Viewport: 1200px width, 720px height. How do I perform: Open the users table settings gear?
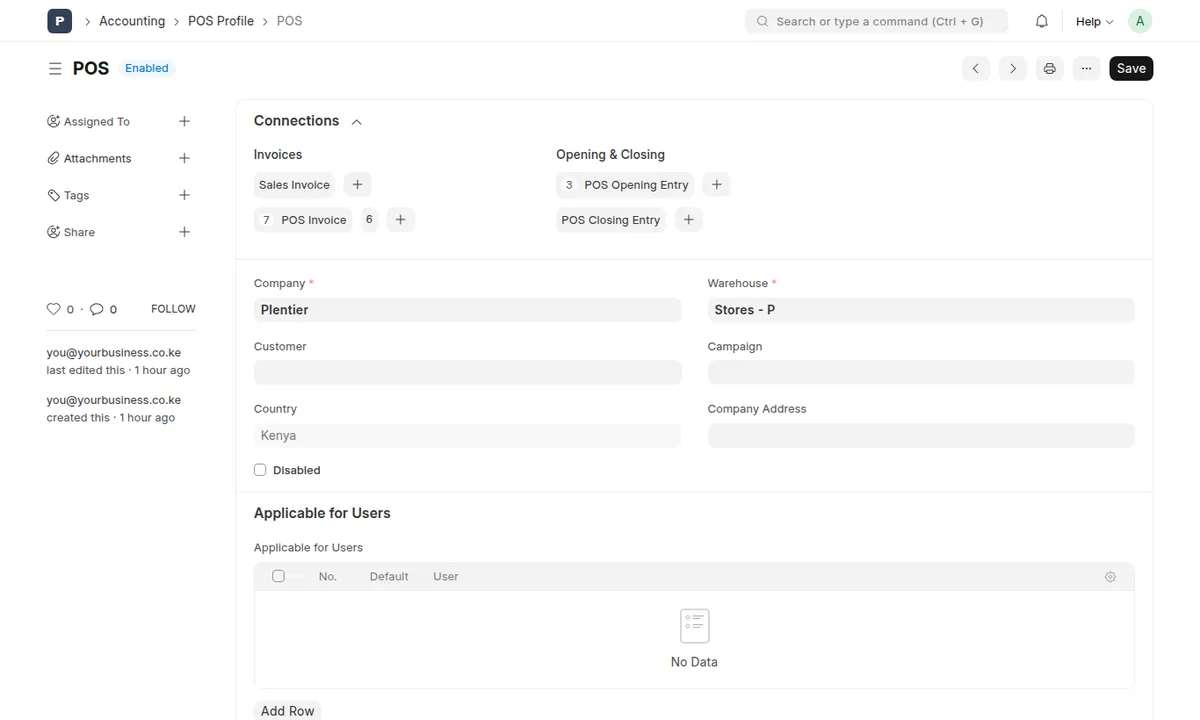pos(1110,577)
